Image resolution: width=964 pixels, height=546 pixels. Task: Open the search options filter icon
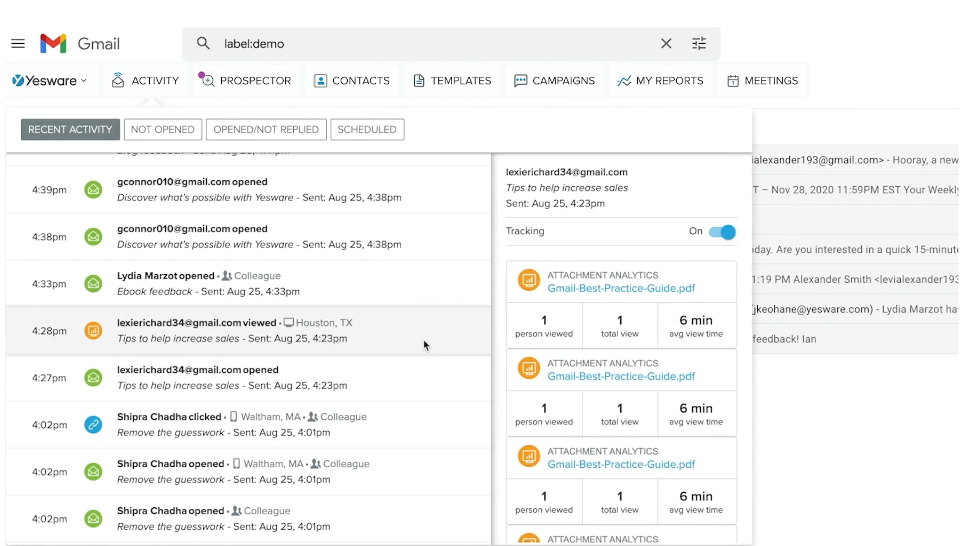tap(699, 44)
